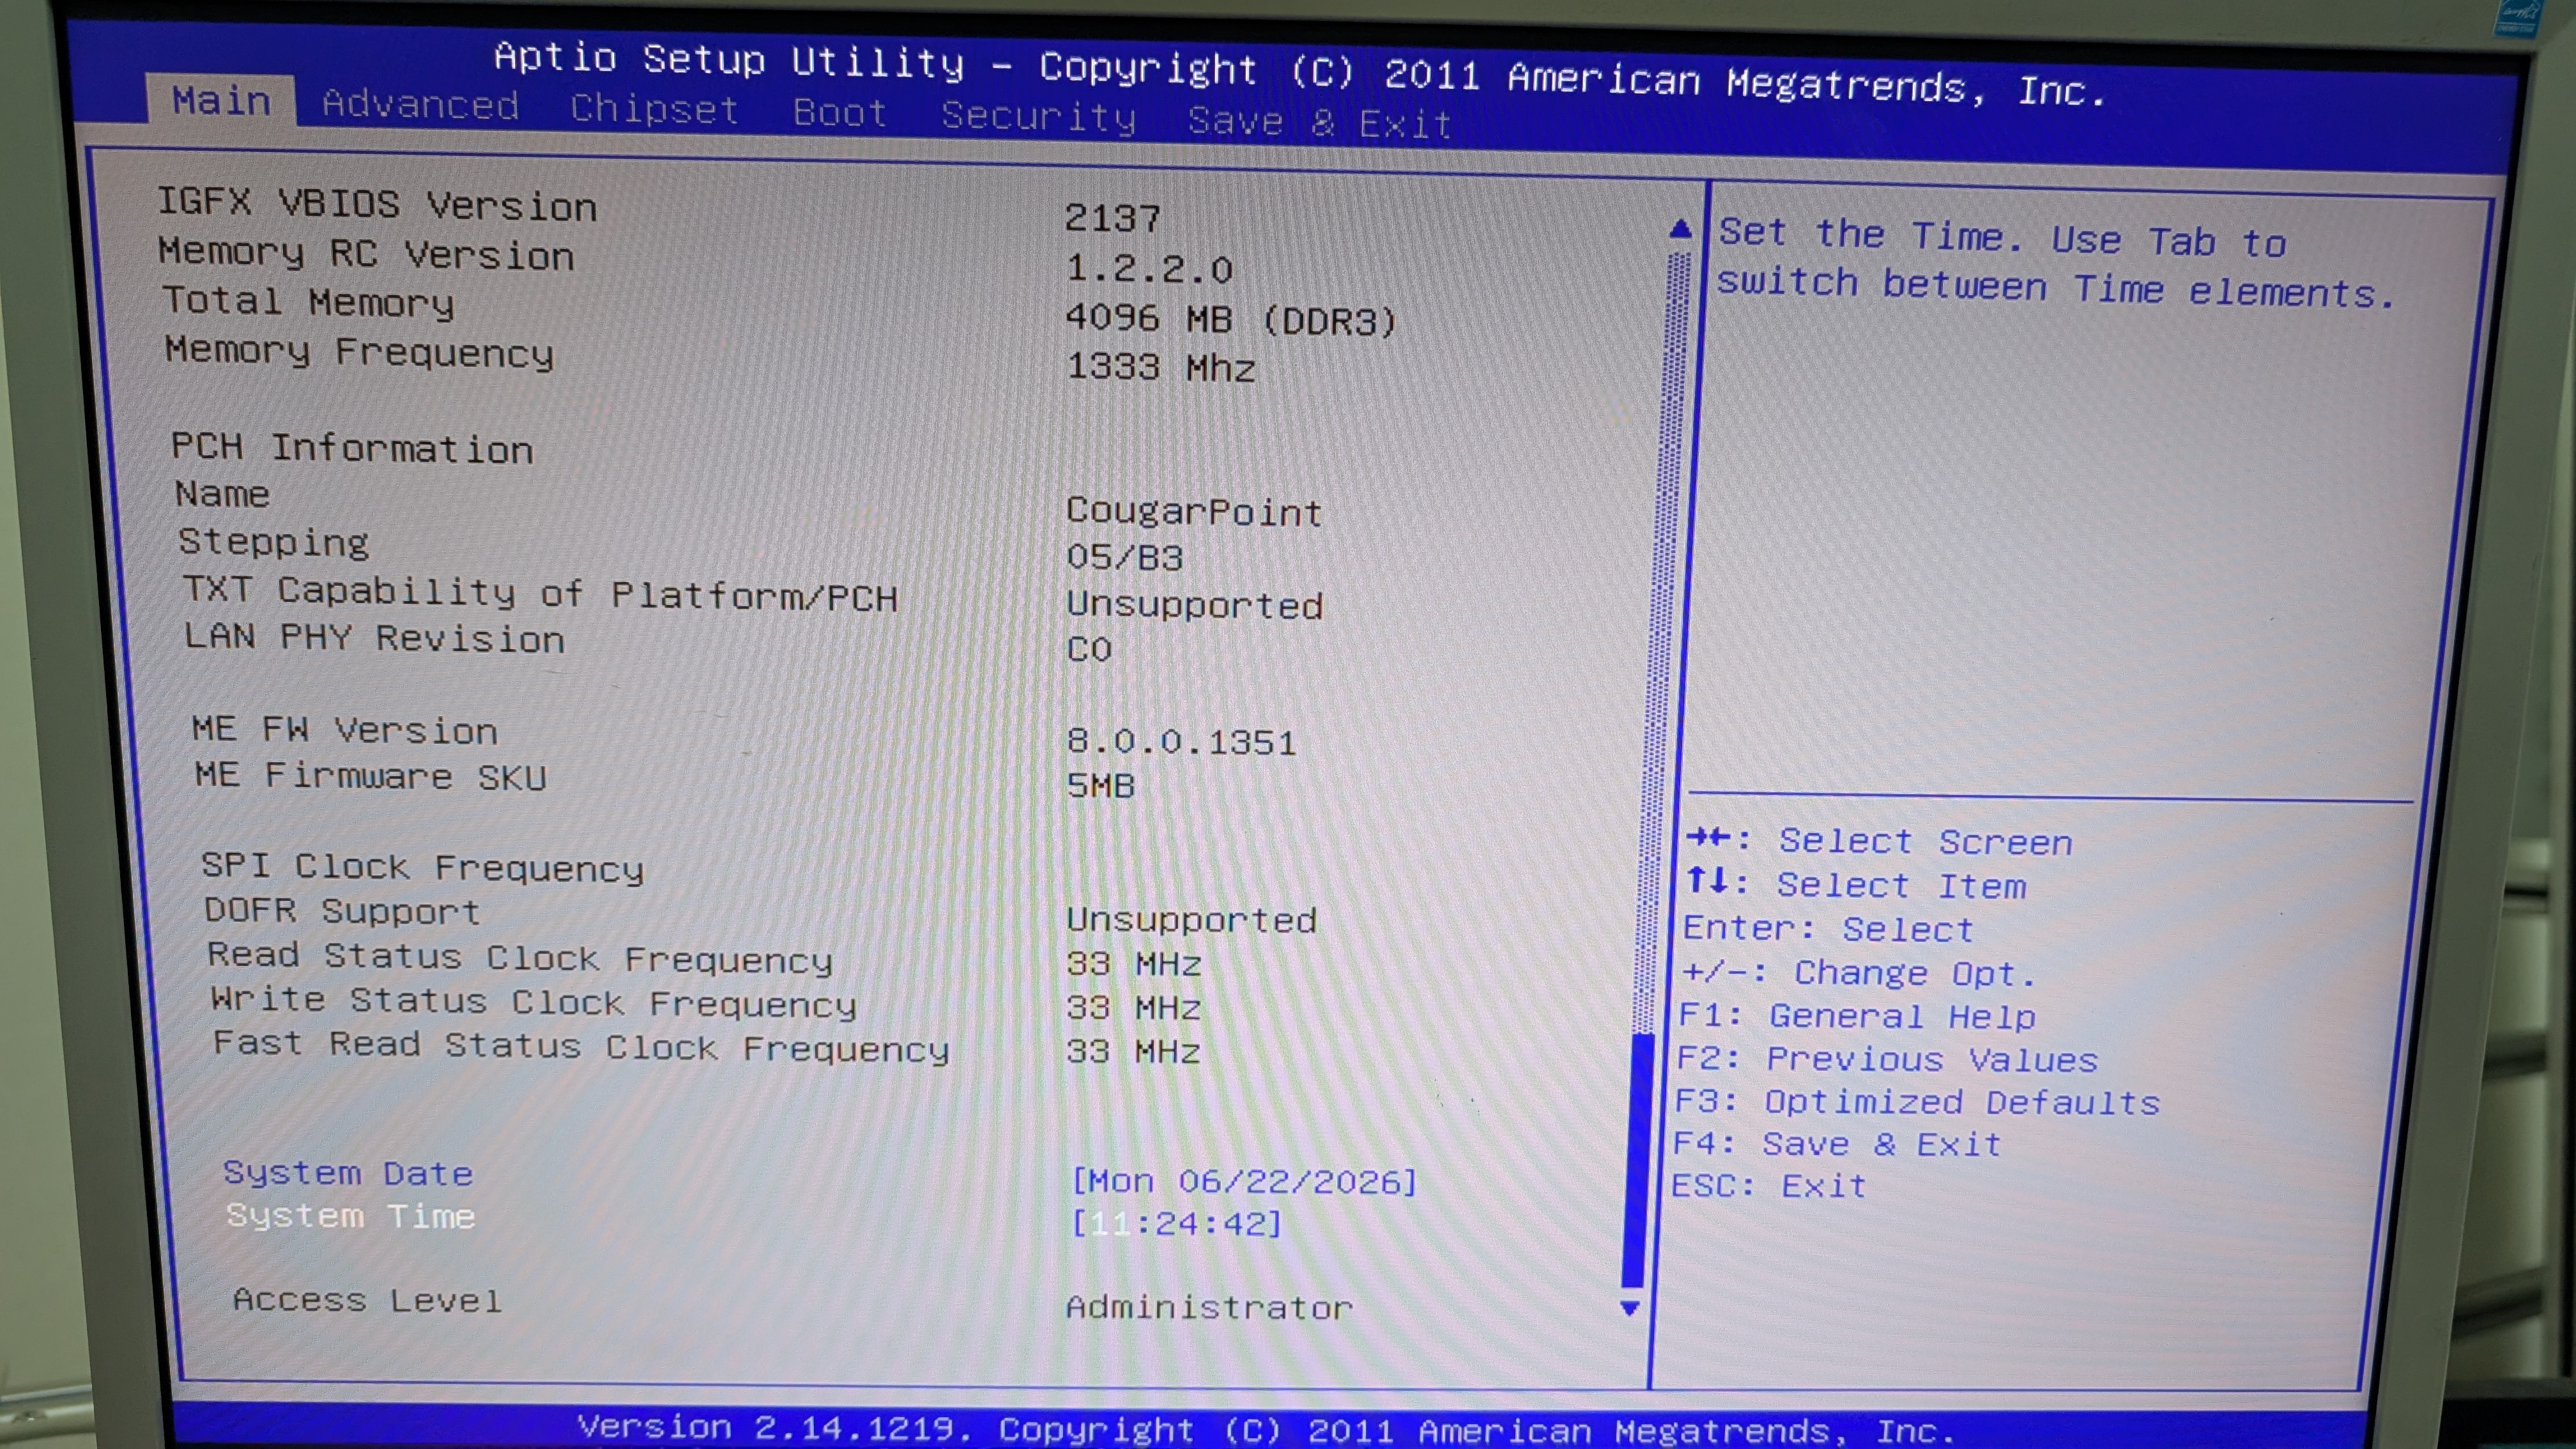Click the 05/B3 stepping value
Image resolution: width=2576 pixels, height=1449 pixels.
(1125, 557)
